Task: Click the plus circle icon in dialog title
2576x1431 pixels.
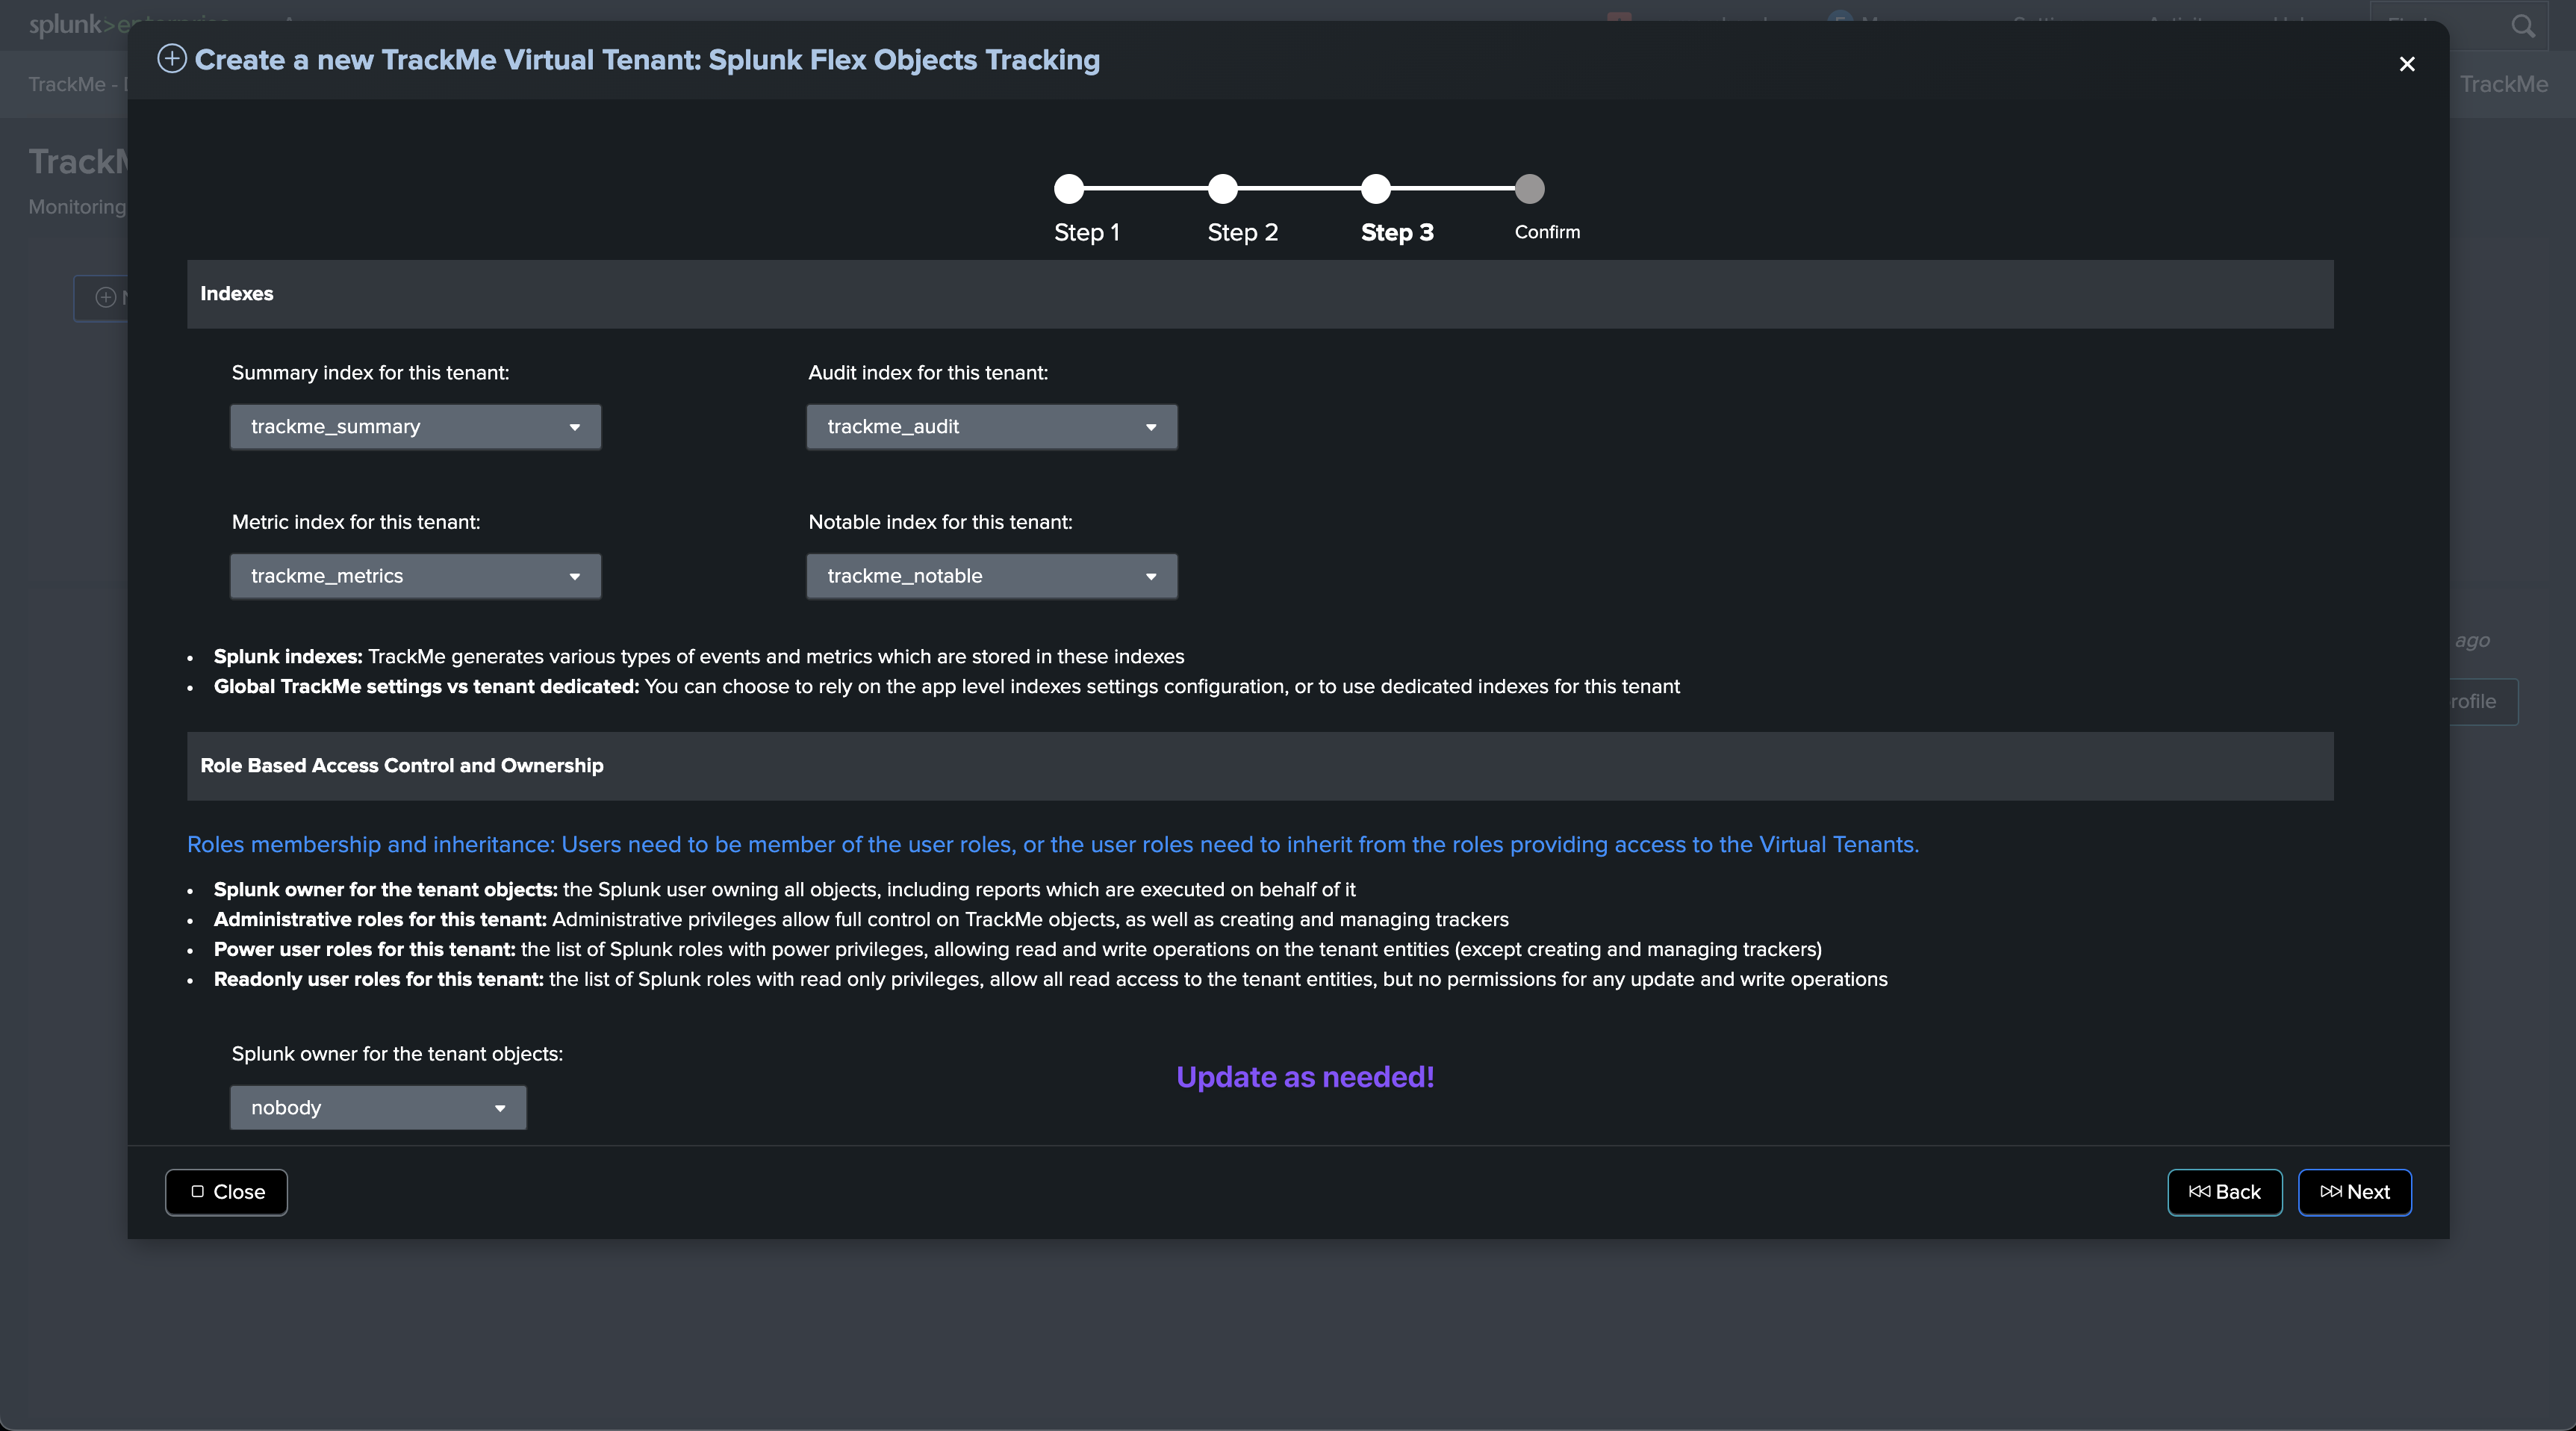Action: [x=172, y=59]
